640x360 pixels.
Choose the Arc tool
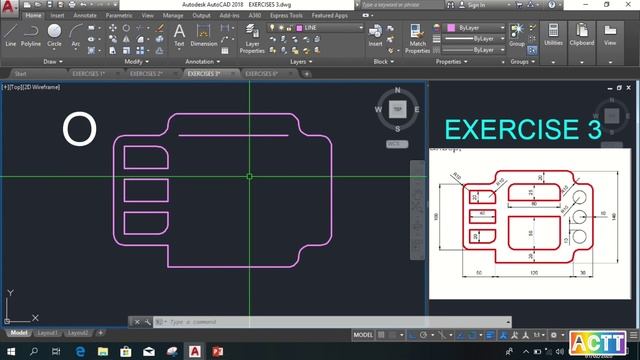tap(76, 36)
